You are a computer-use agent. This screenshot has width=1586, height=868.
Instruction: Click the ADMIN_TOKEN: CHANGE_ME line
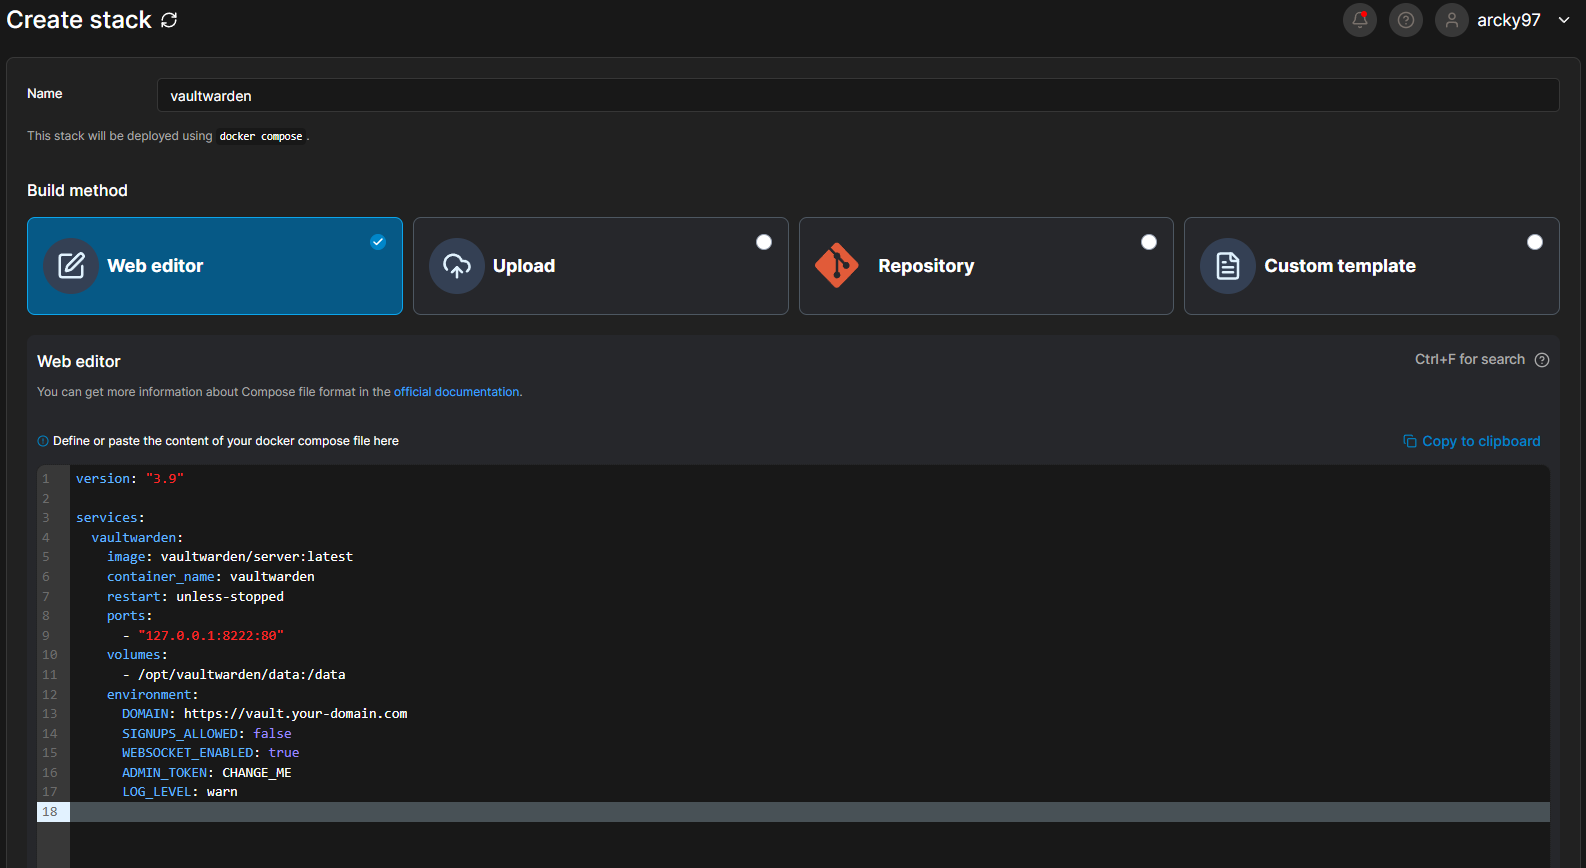207,773
